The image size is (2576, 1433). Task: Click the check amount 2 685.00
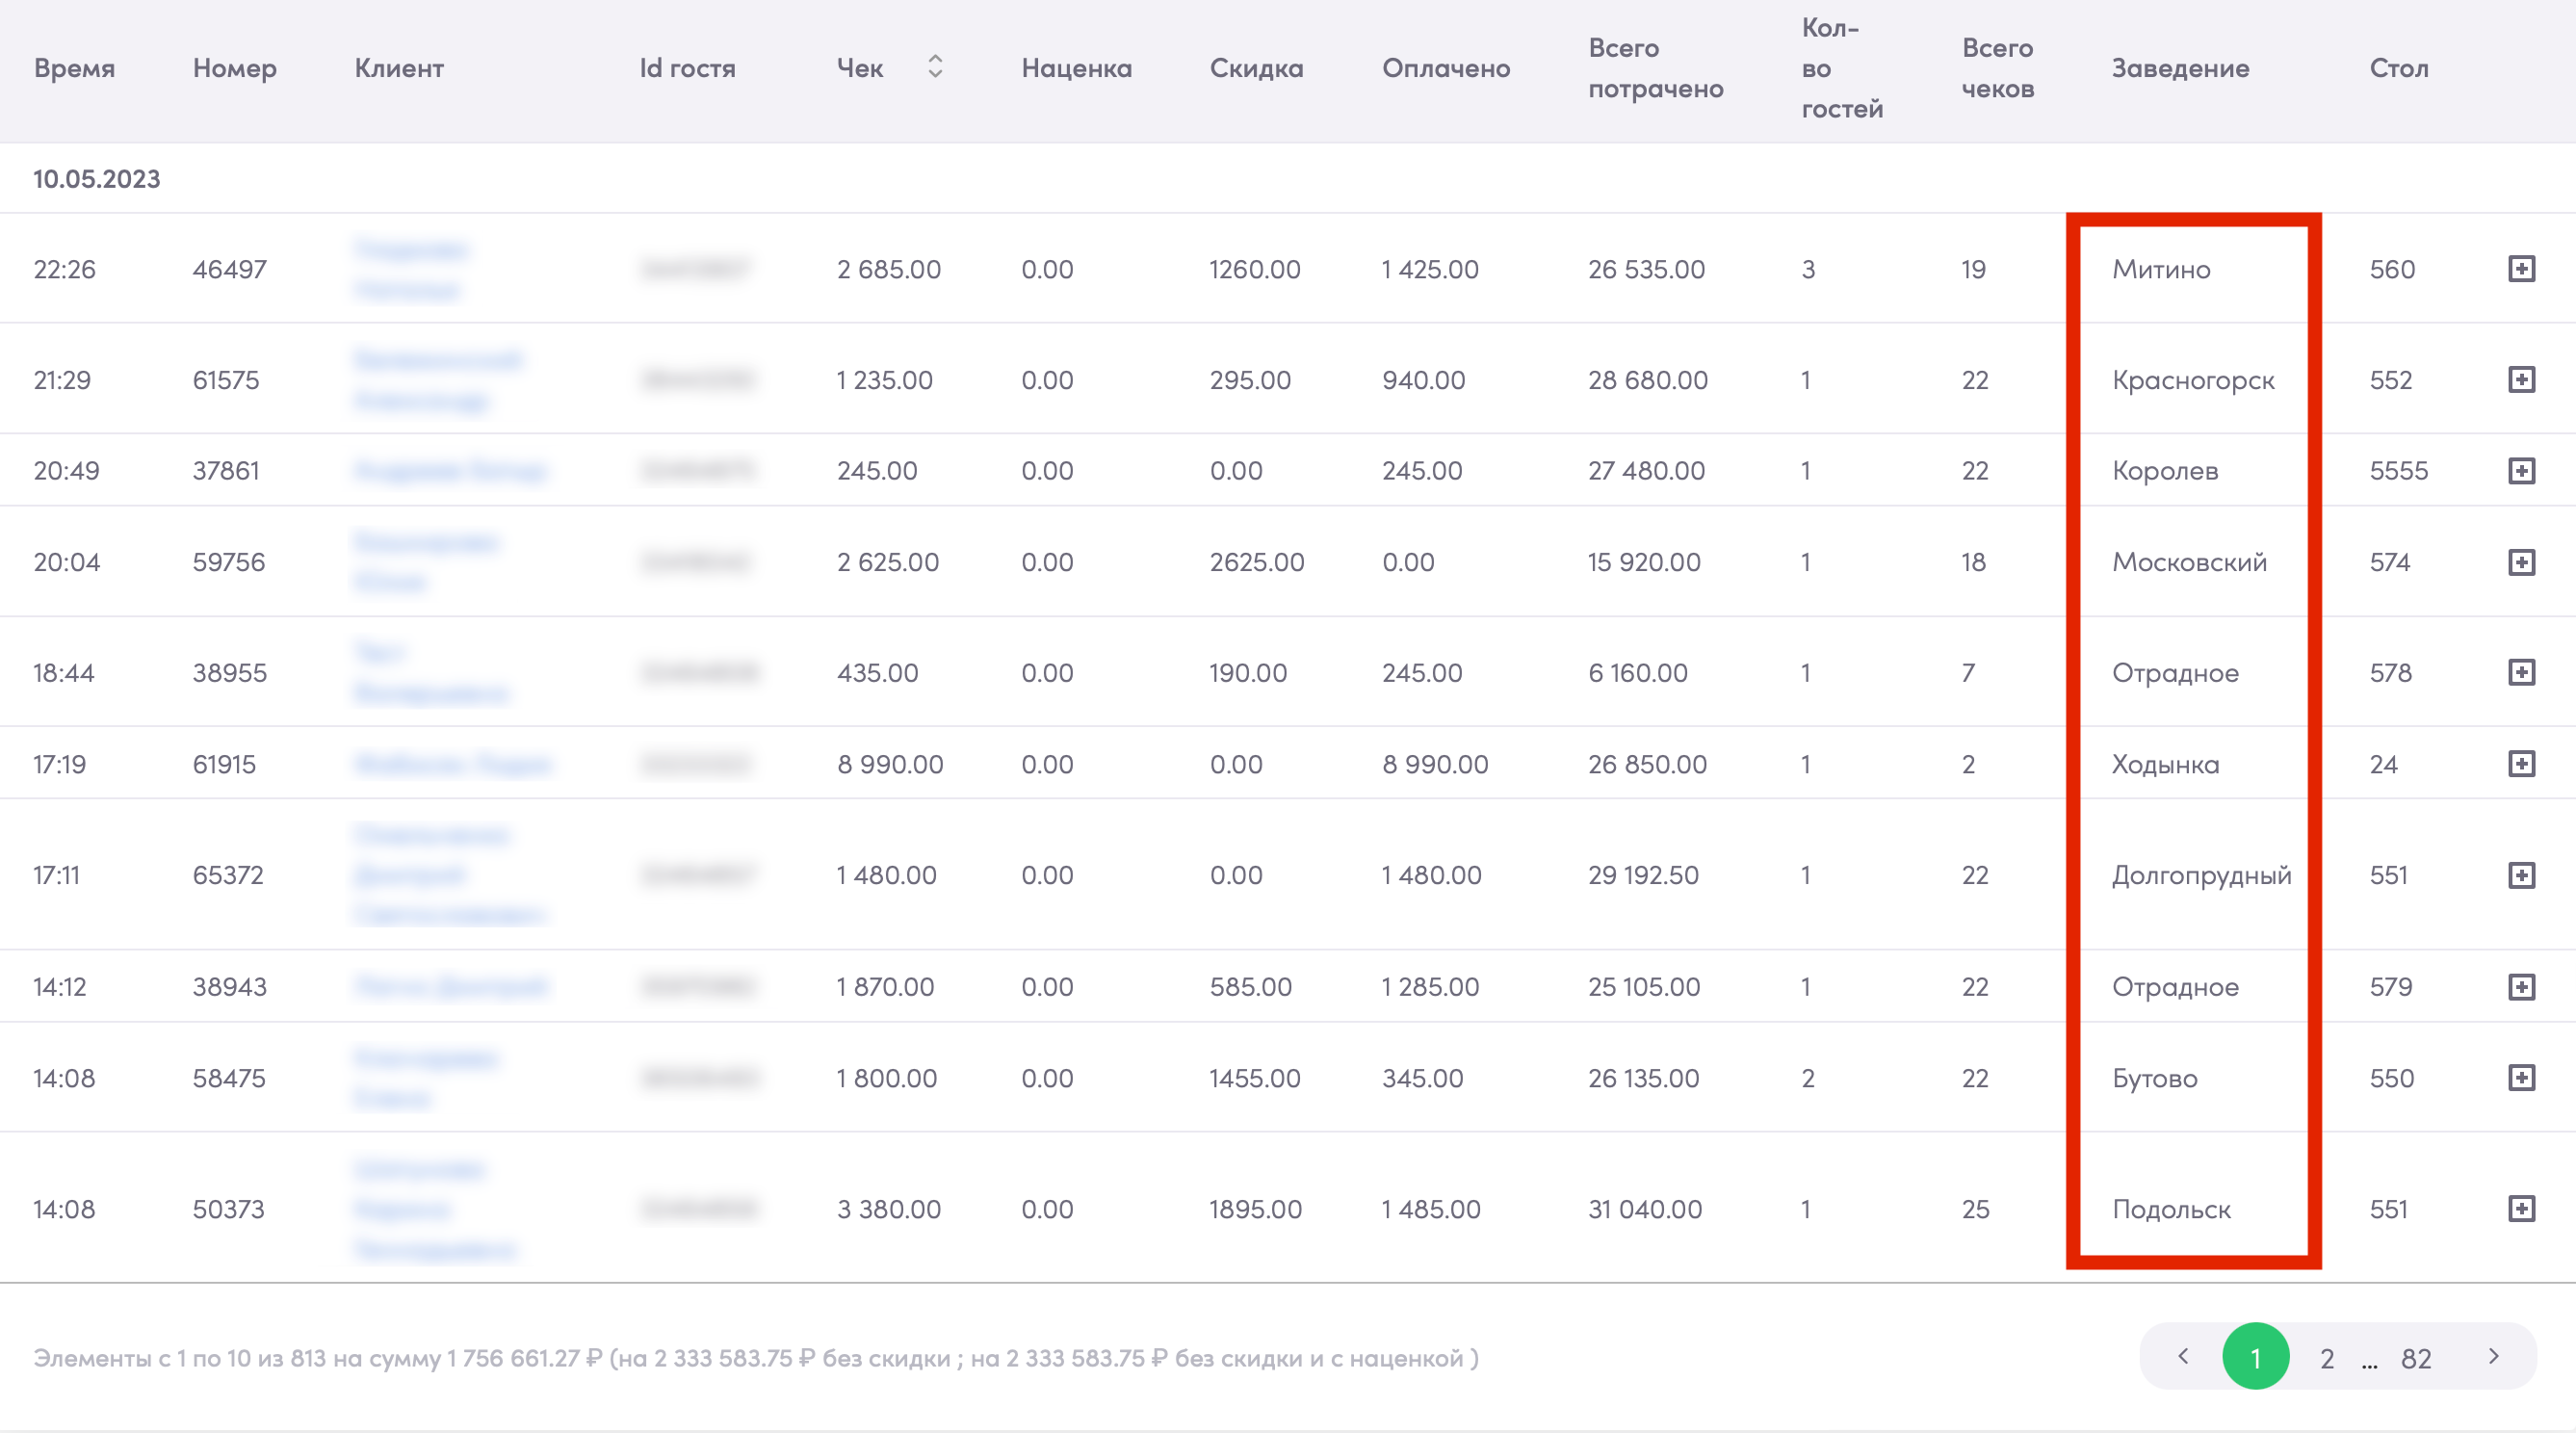pyautogui.click(x=888, y=269)
